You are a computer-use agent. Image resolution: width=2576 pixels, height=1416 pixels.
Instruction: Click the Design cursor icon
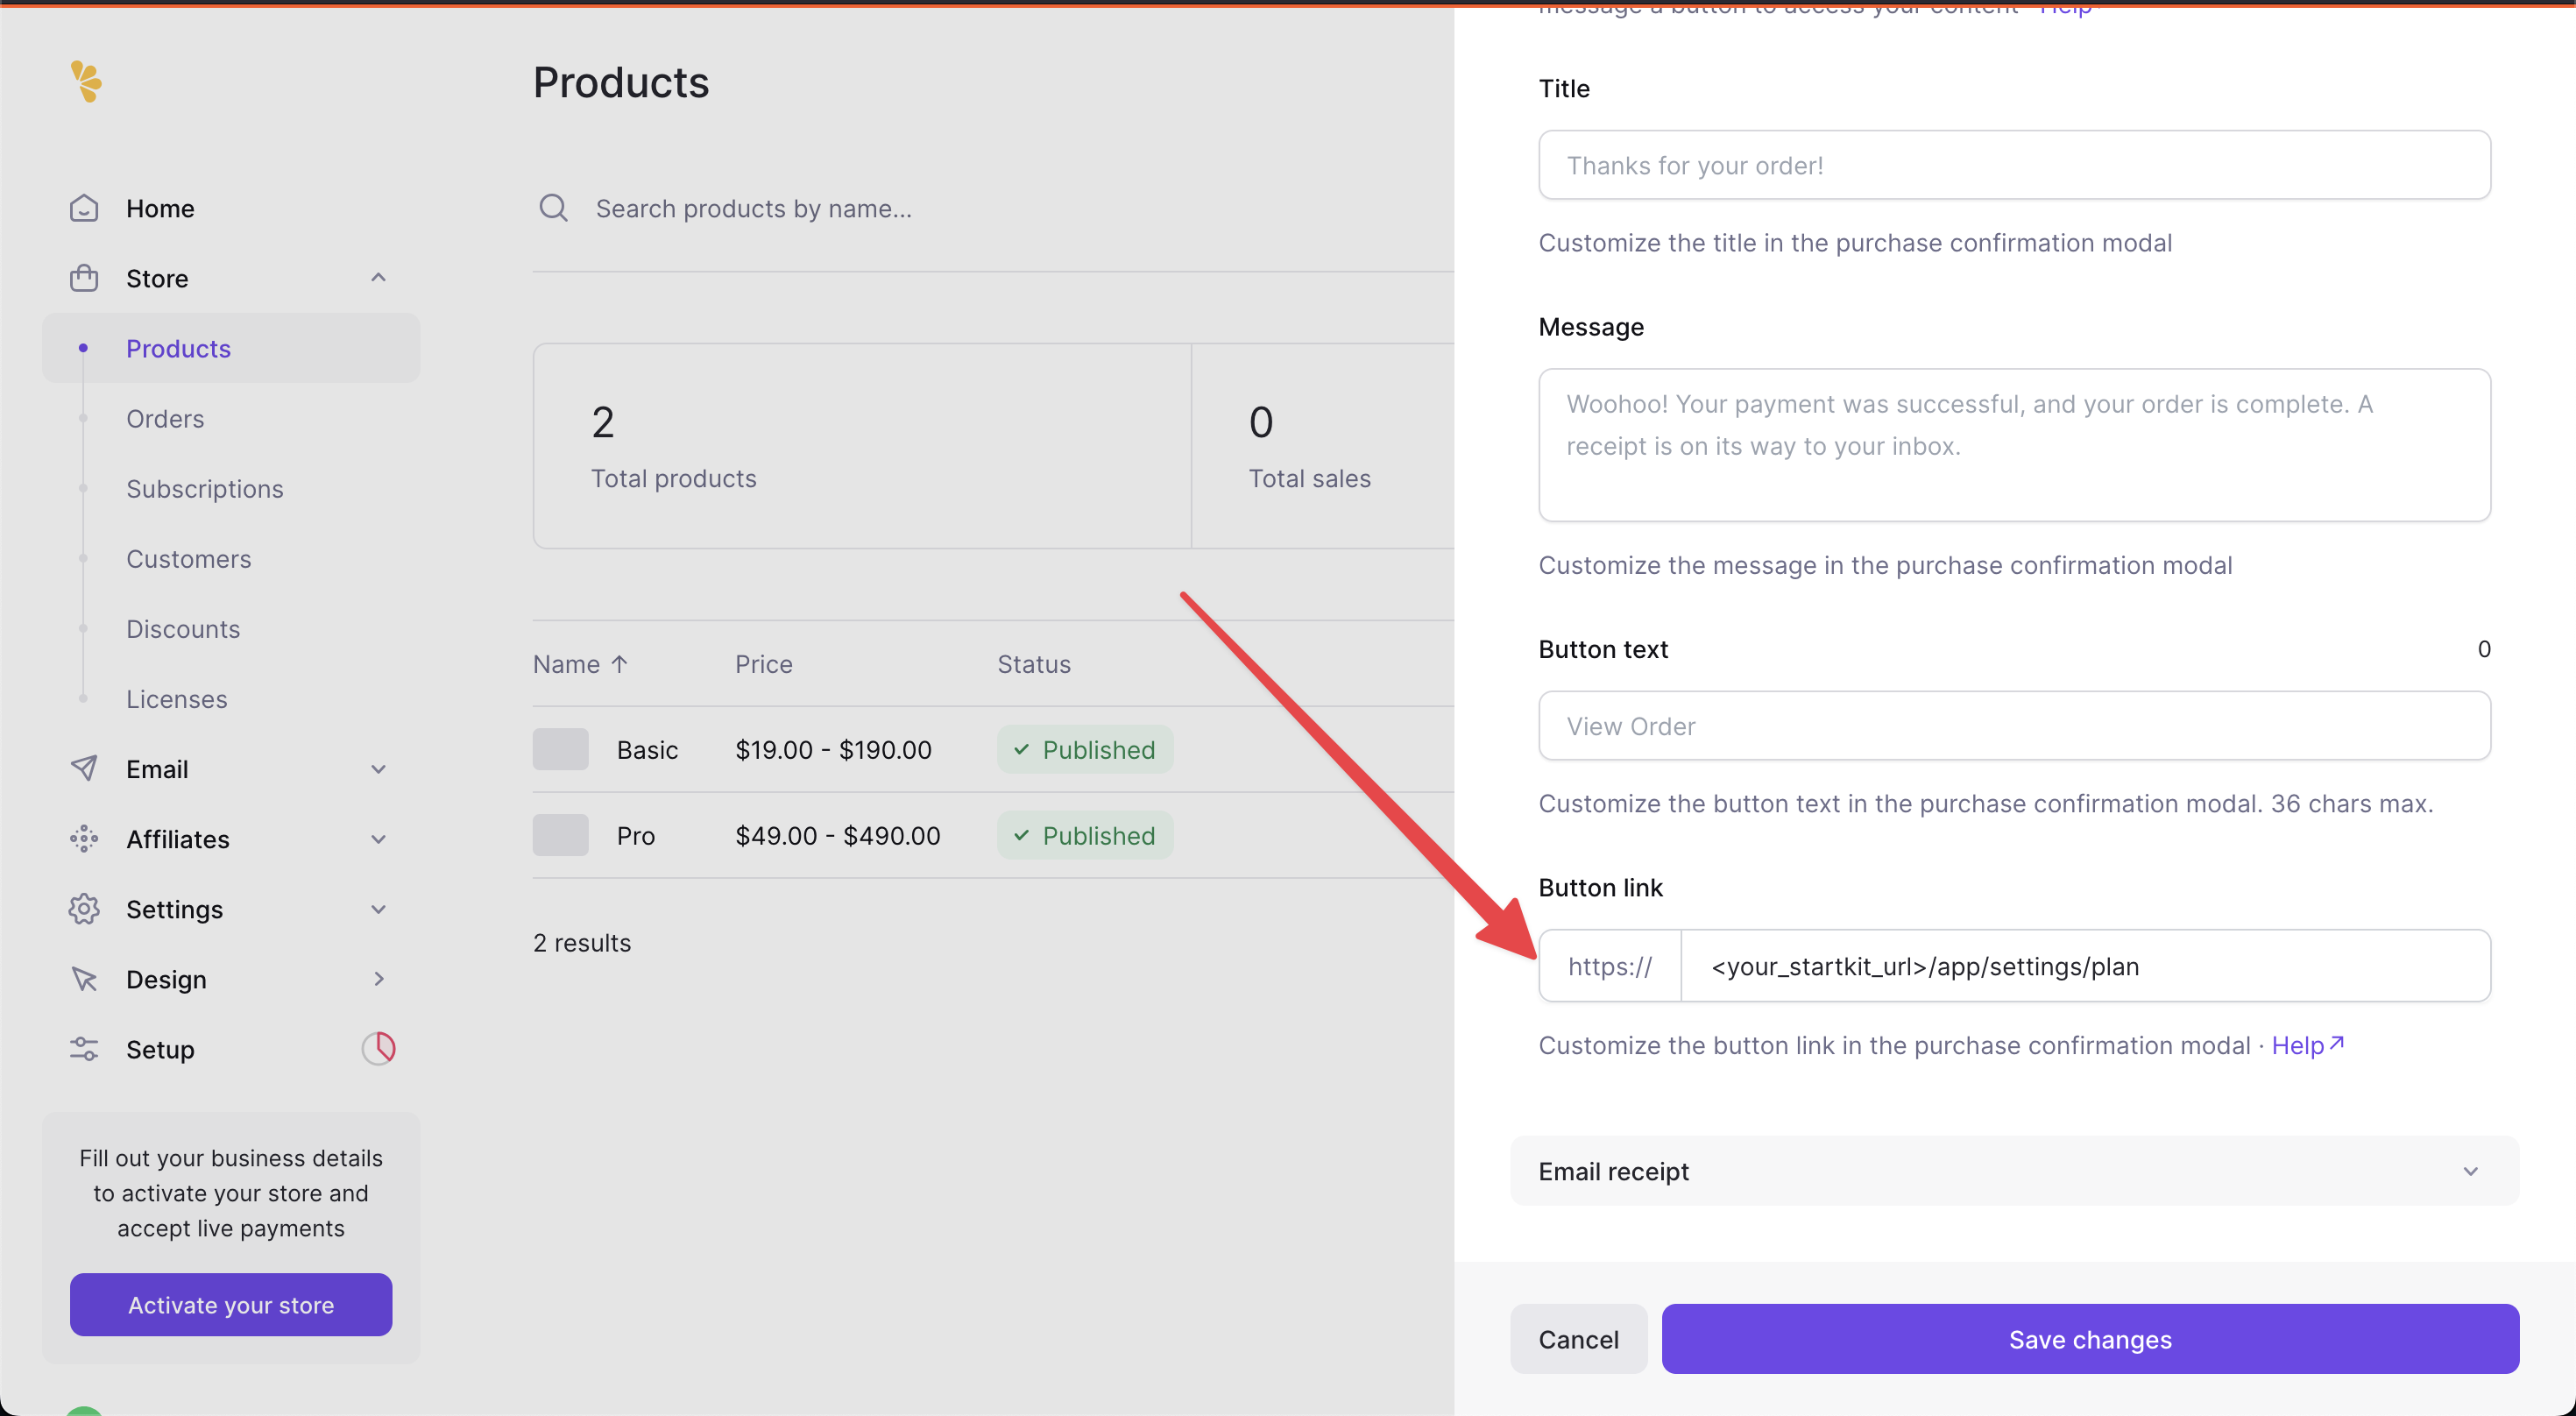[84, 978]
